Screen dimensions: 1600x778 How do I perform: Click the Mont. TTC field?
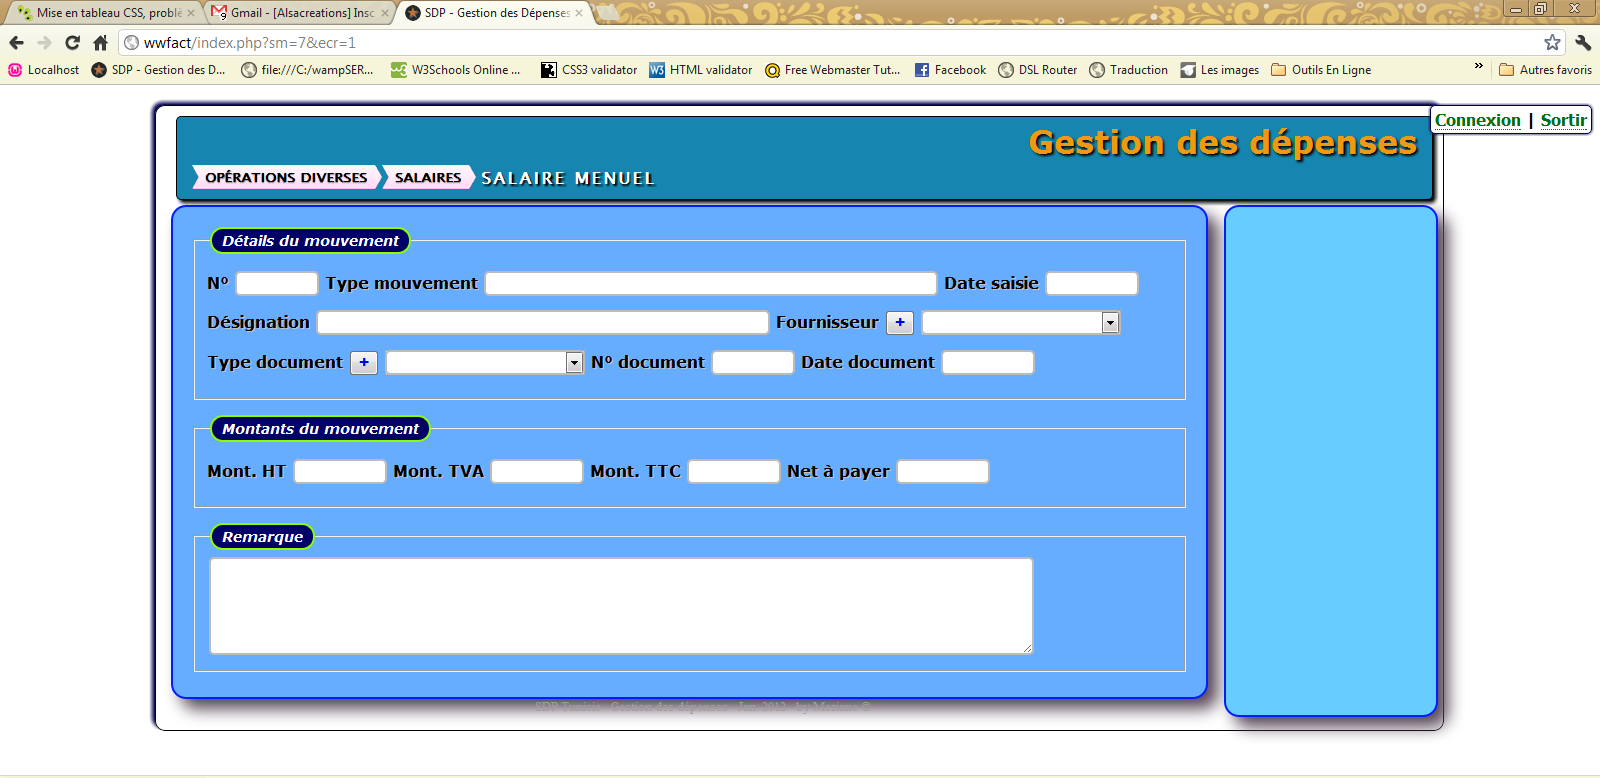734,471
